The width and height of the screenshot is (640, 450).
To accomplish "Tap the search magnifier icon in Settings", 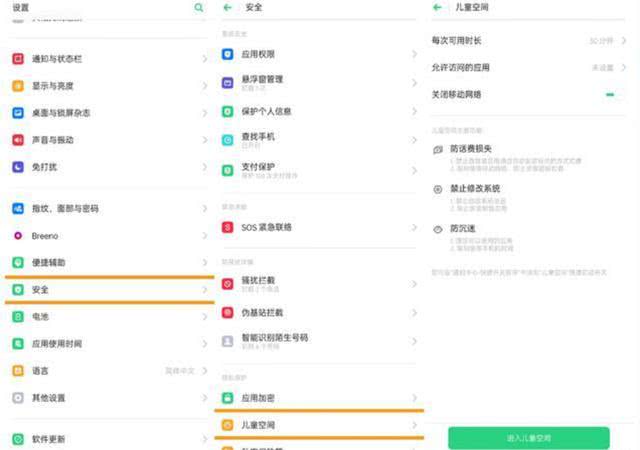I will (x=198, y=7).
